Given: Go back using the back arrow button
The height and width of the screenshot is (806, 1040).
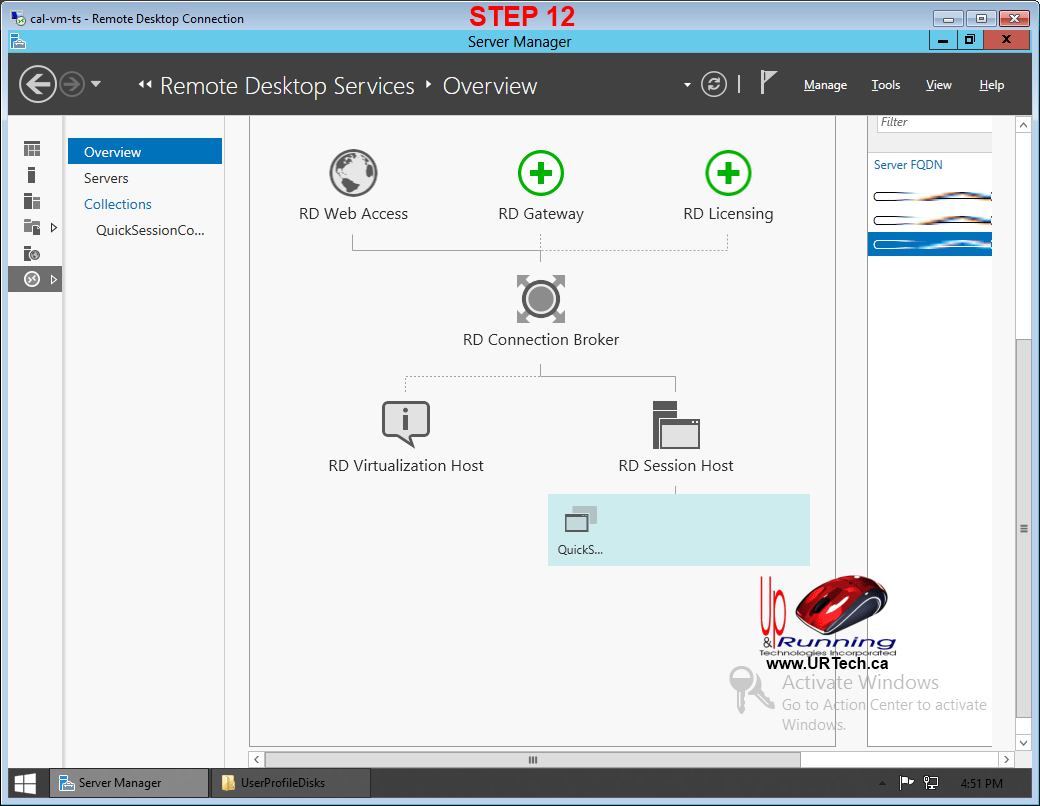Looking at the screenshot, I should (x=37, y=84).
